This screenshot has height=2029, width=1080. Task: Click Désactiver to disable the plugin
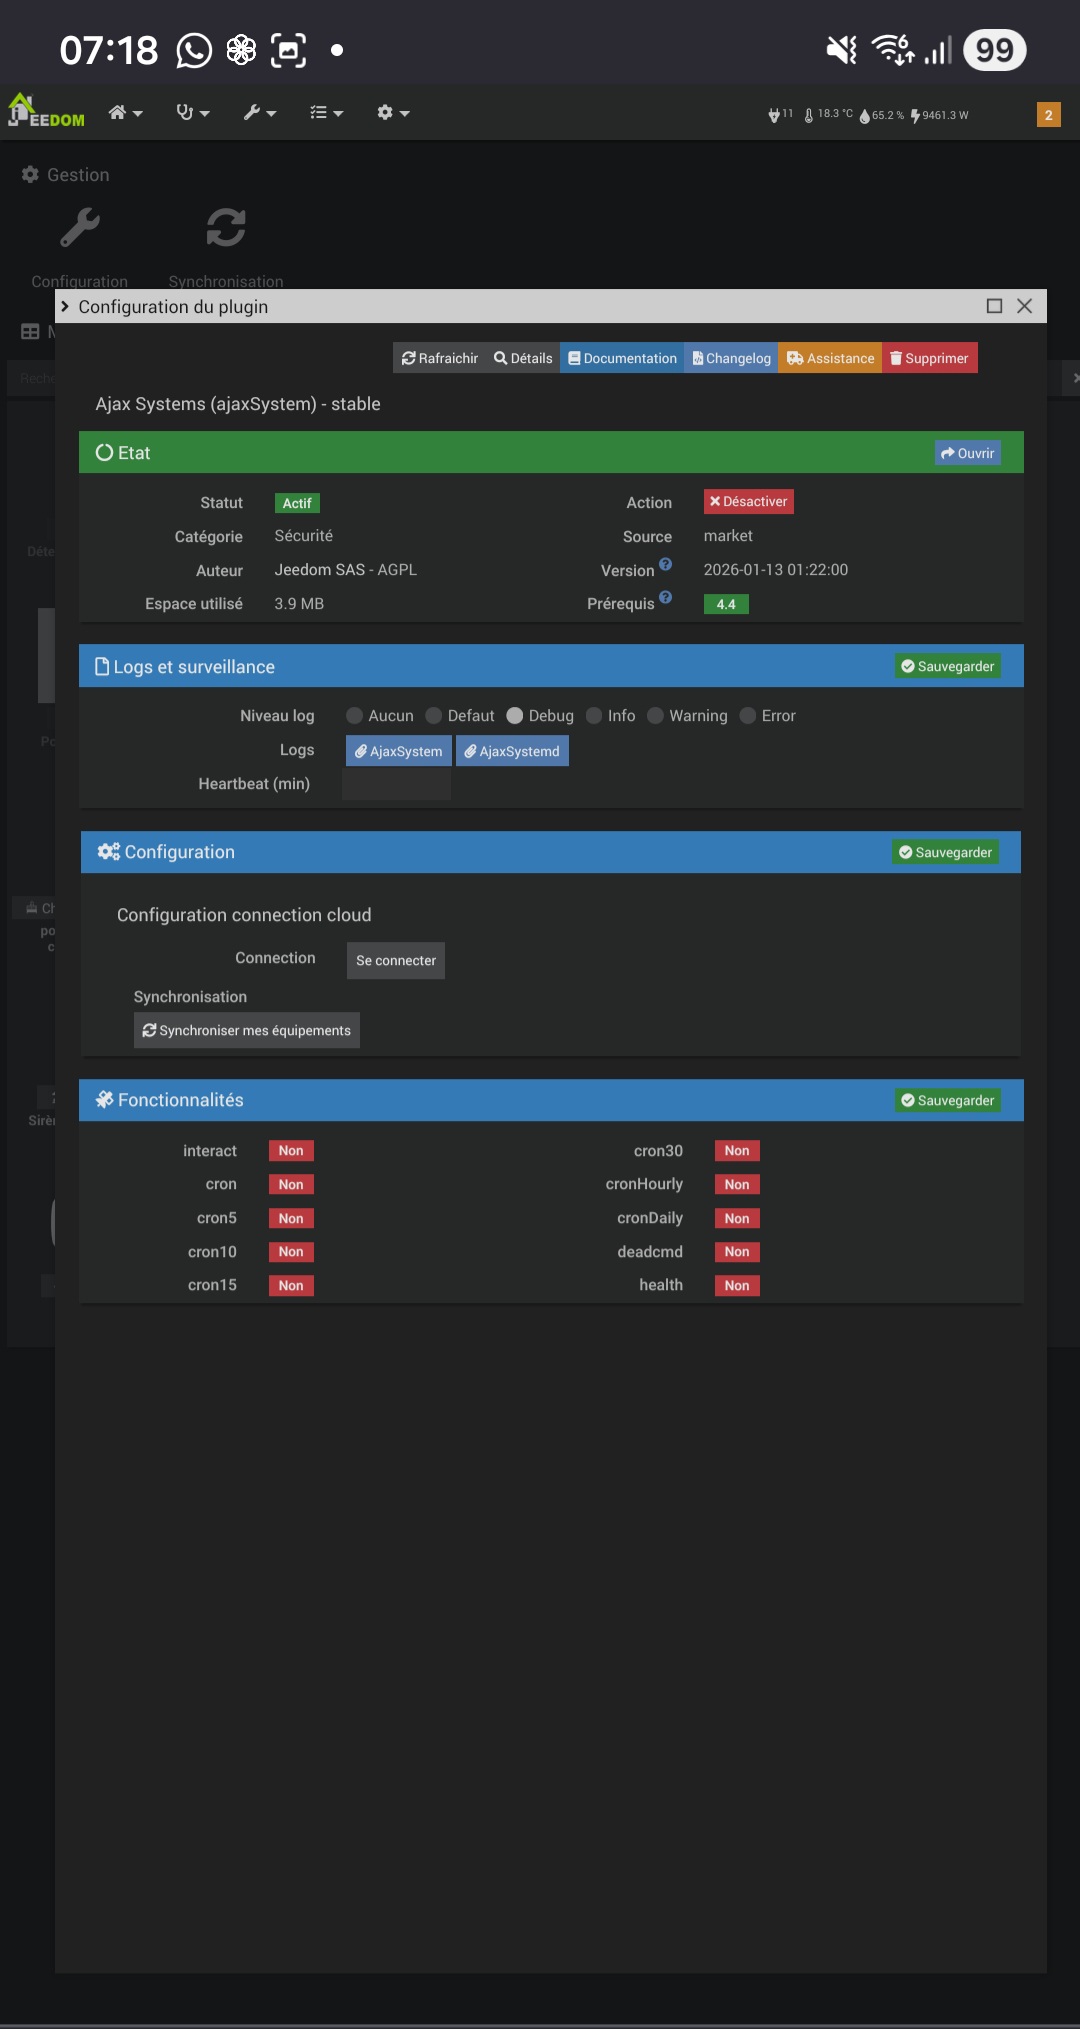pyautogui.click(x=748, y=502)
